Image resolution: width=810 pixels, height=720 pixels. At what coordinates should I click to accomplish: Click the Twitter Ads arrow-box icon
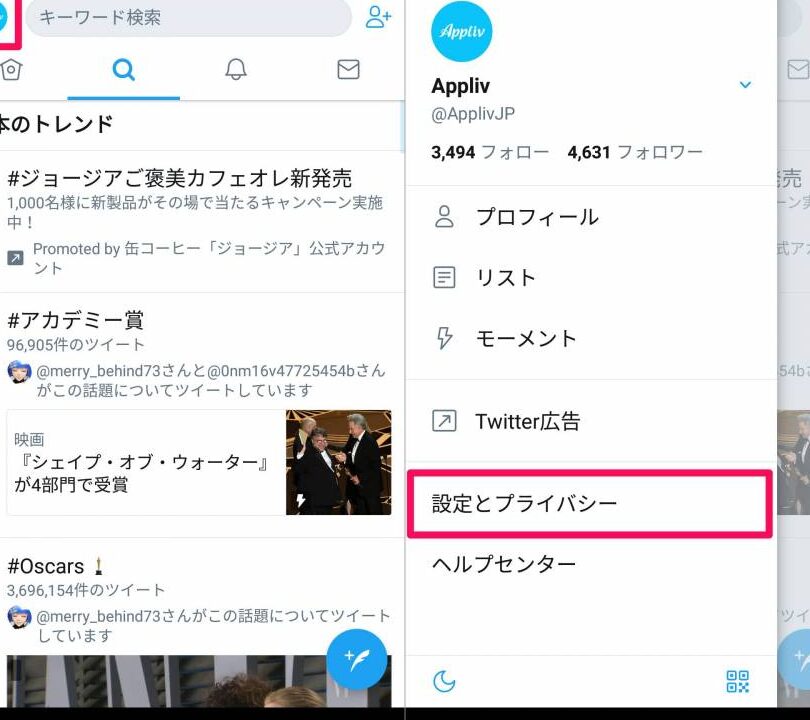[x=444, y=421]
